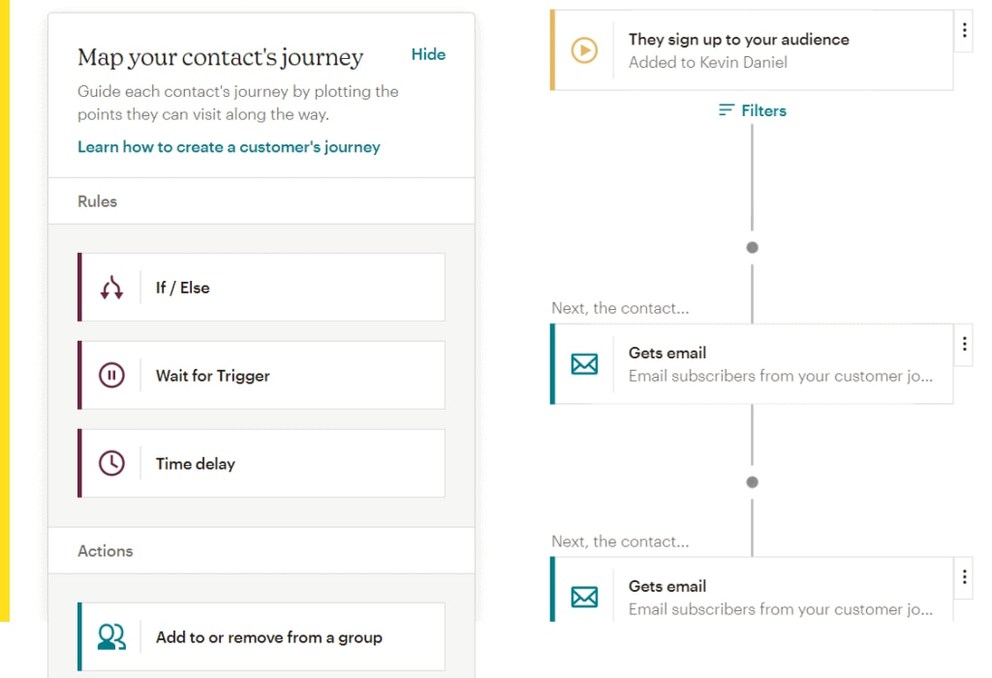Image resolution: width=992 pixels, height=678 pixels.
Task: Open the three-dot menu on the signup trigger card
Action: (x=964, y=30)
